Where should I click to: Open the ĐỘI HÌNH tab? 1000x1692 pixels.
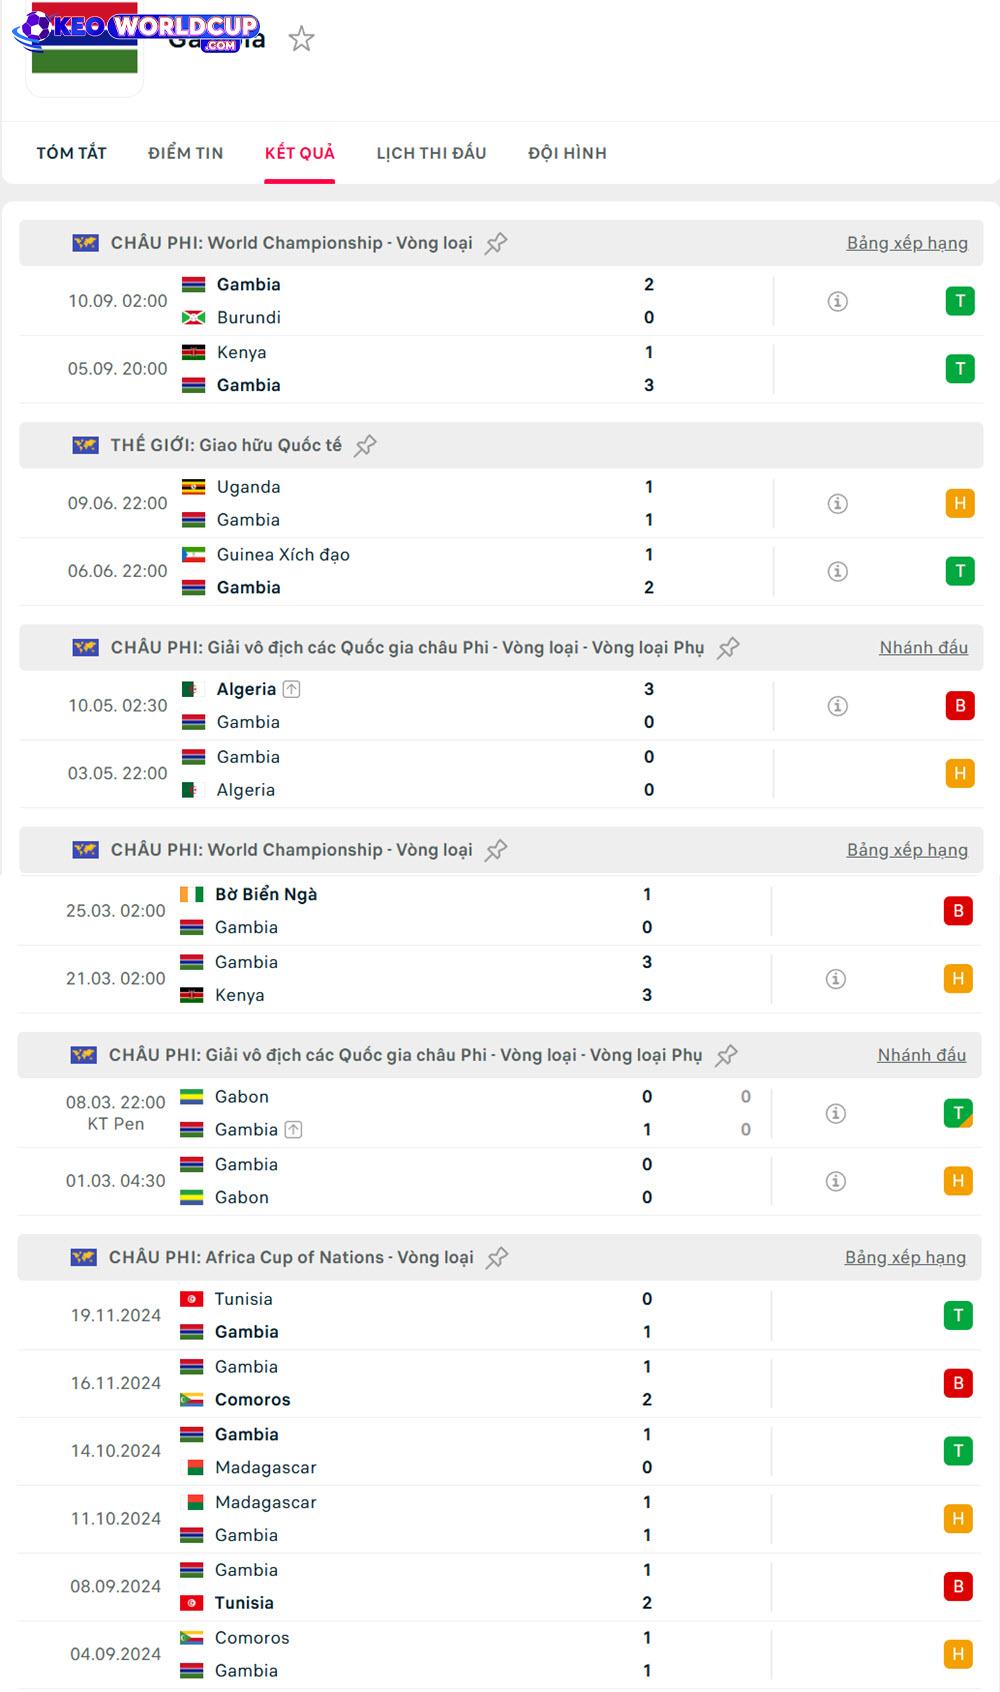[567, 153]
